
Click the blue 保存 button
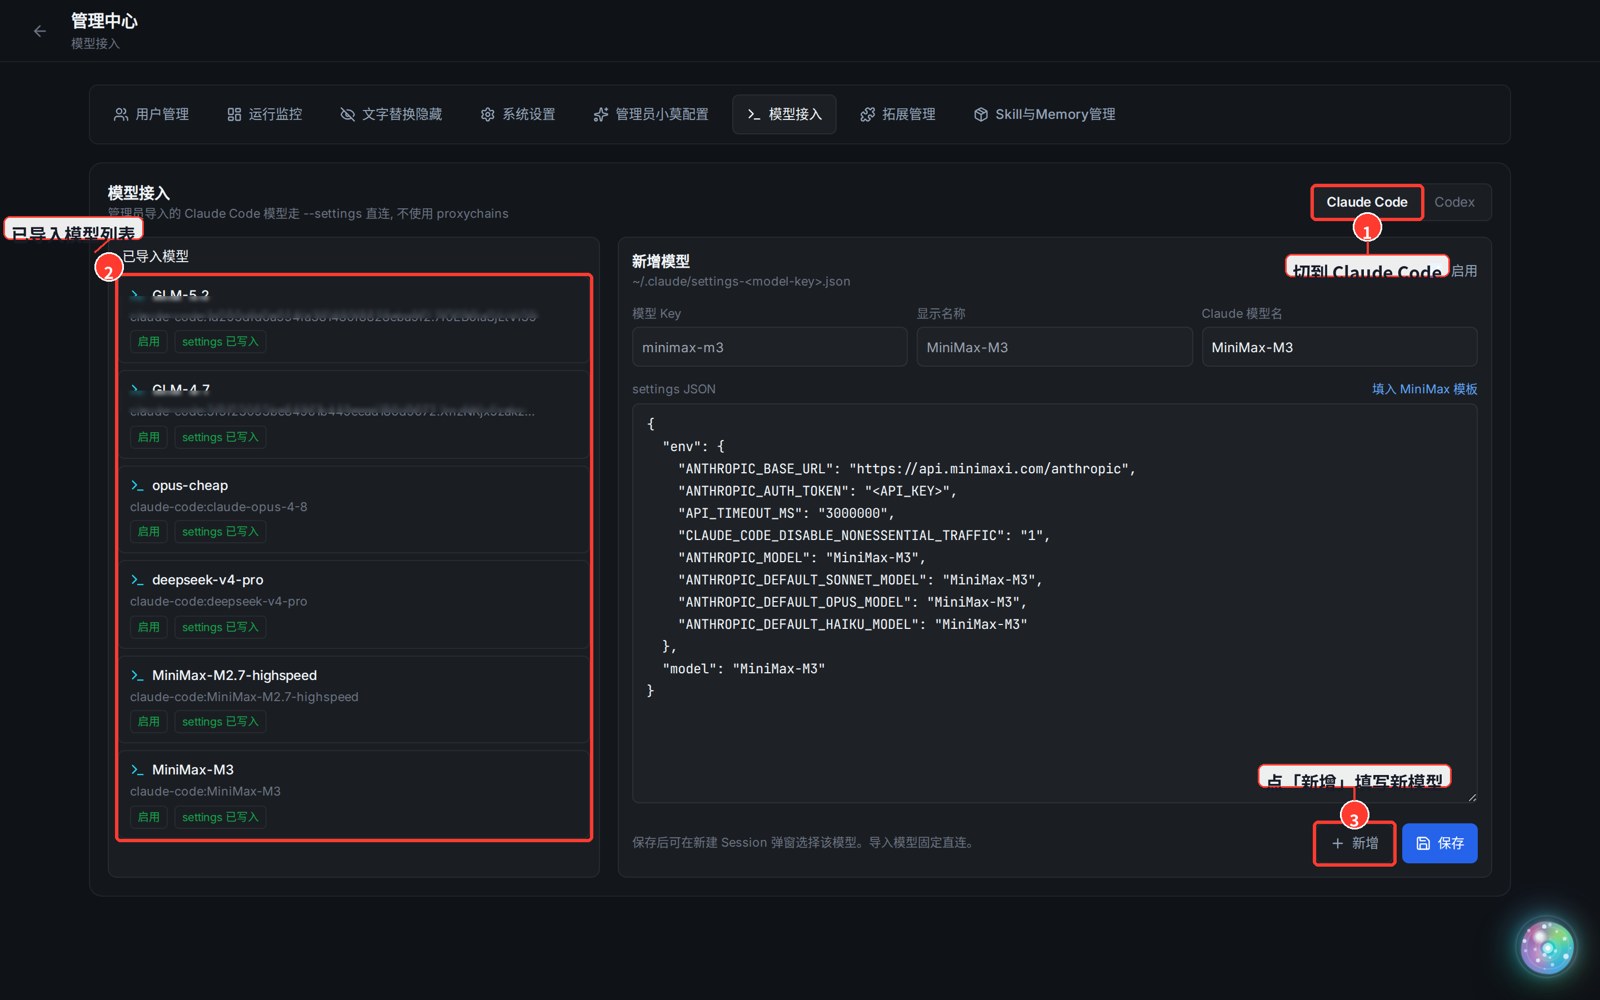[1439, 843]
